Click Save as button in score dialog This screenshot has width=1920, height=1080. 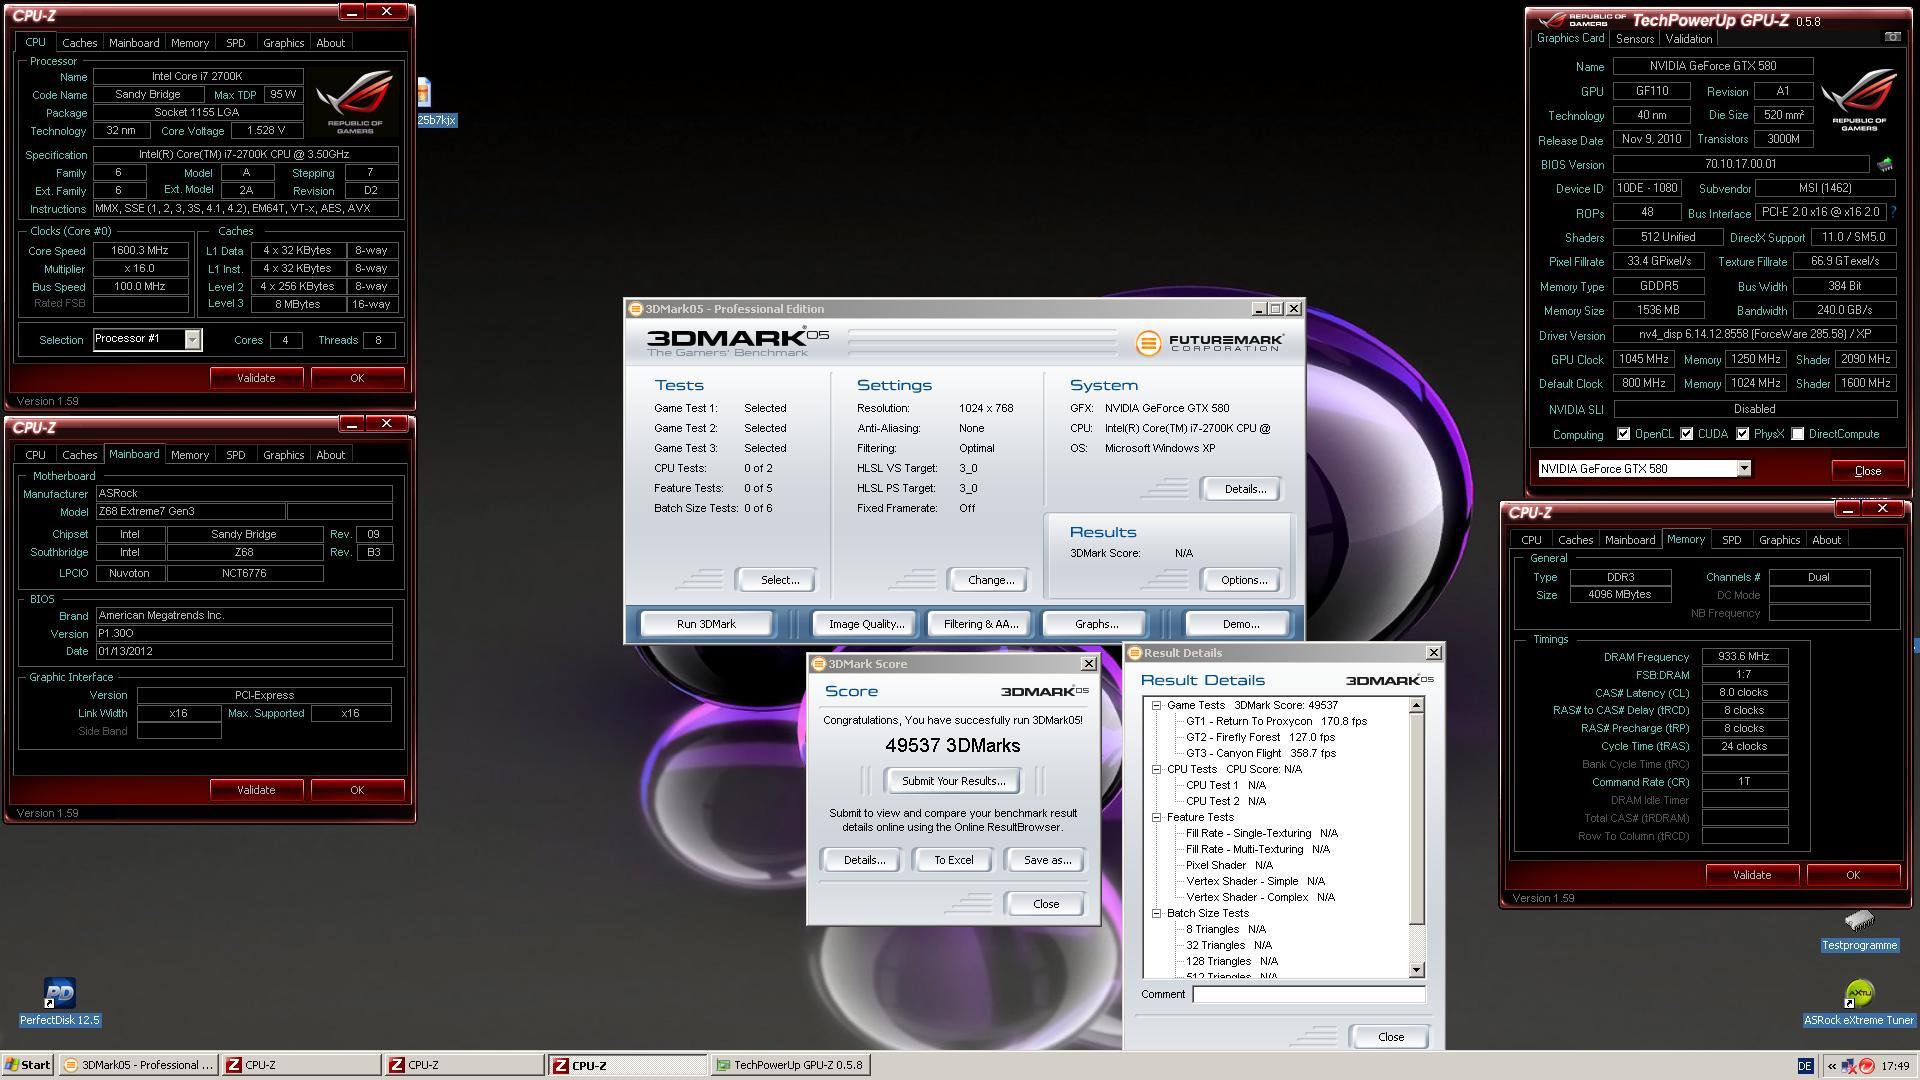[x=1047, y=860]
